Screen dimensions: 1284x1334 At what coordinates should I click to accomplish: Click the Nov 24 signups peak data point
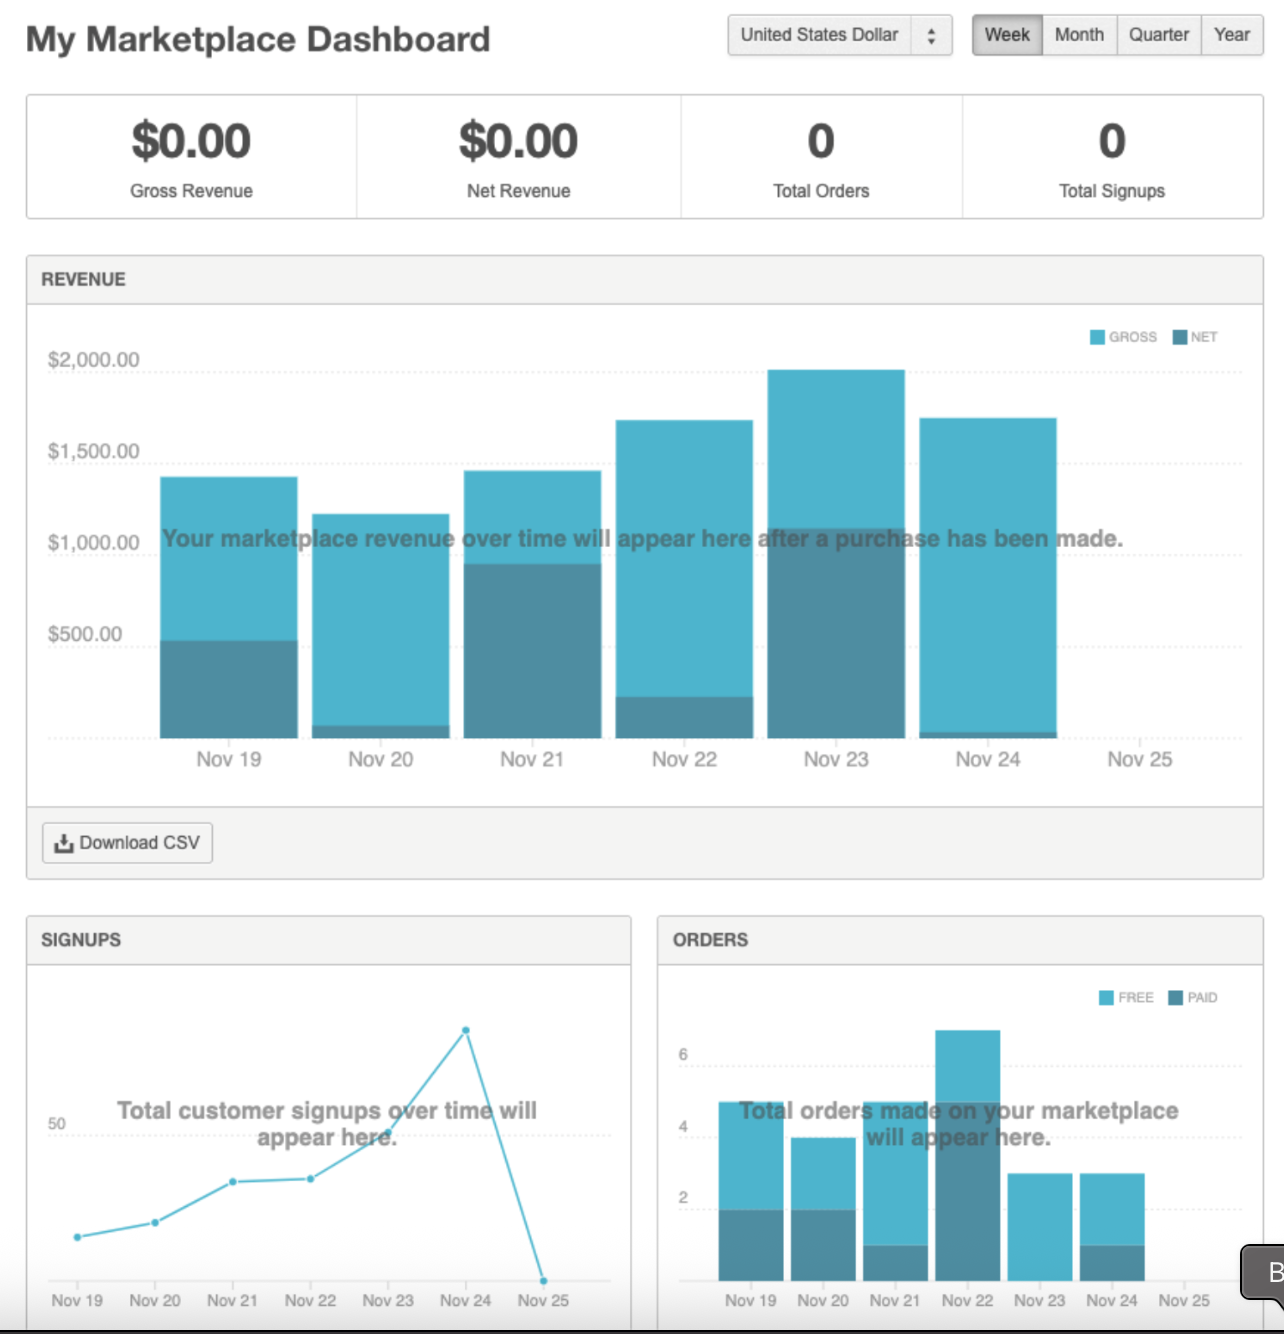coord(466,1030)
